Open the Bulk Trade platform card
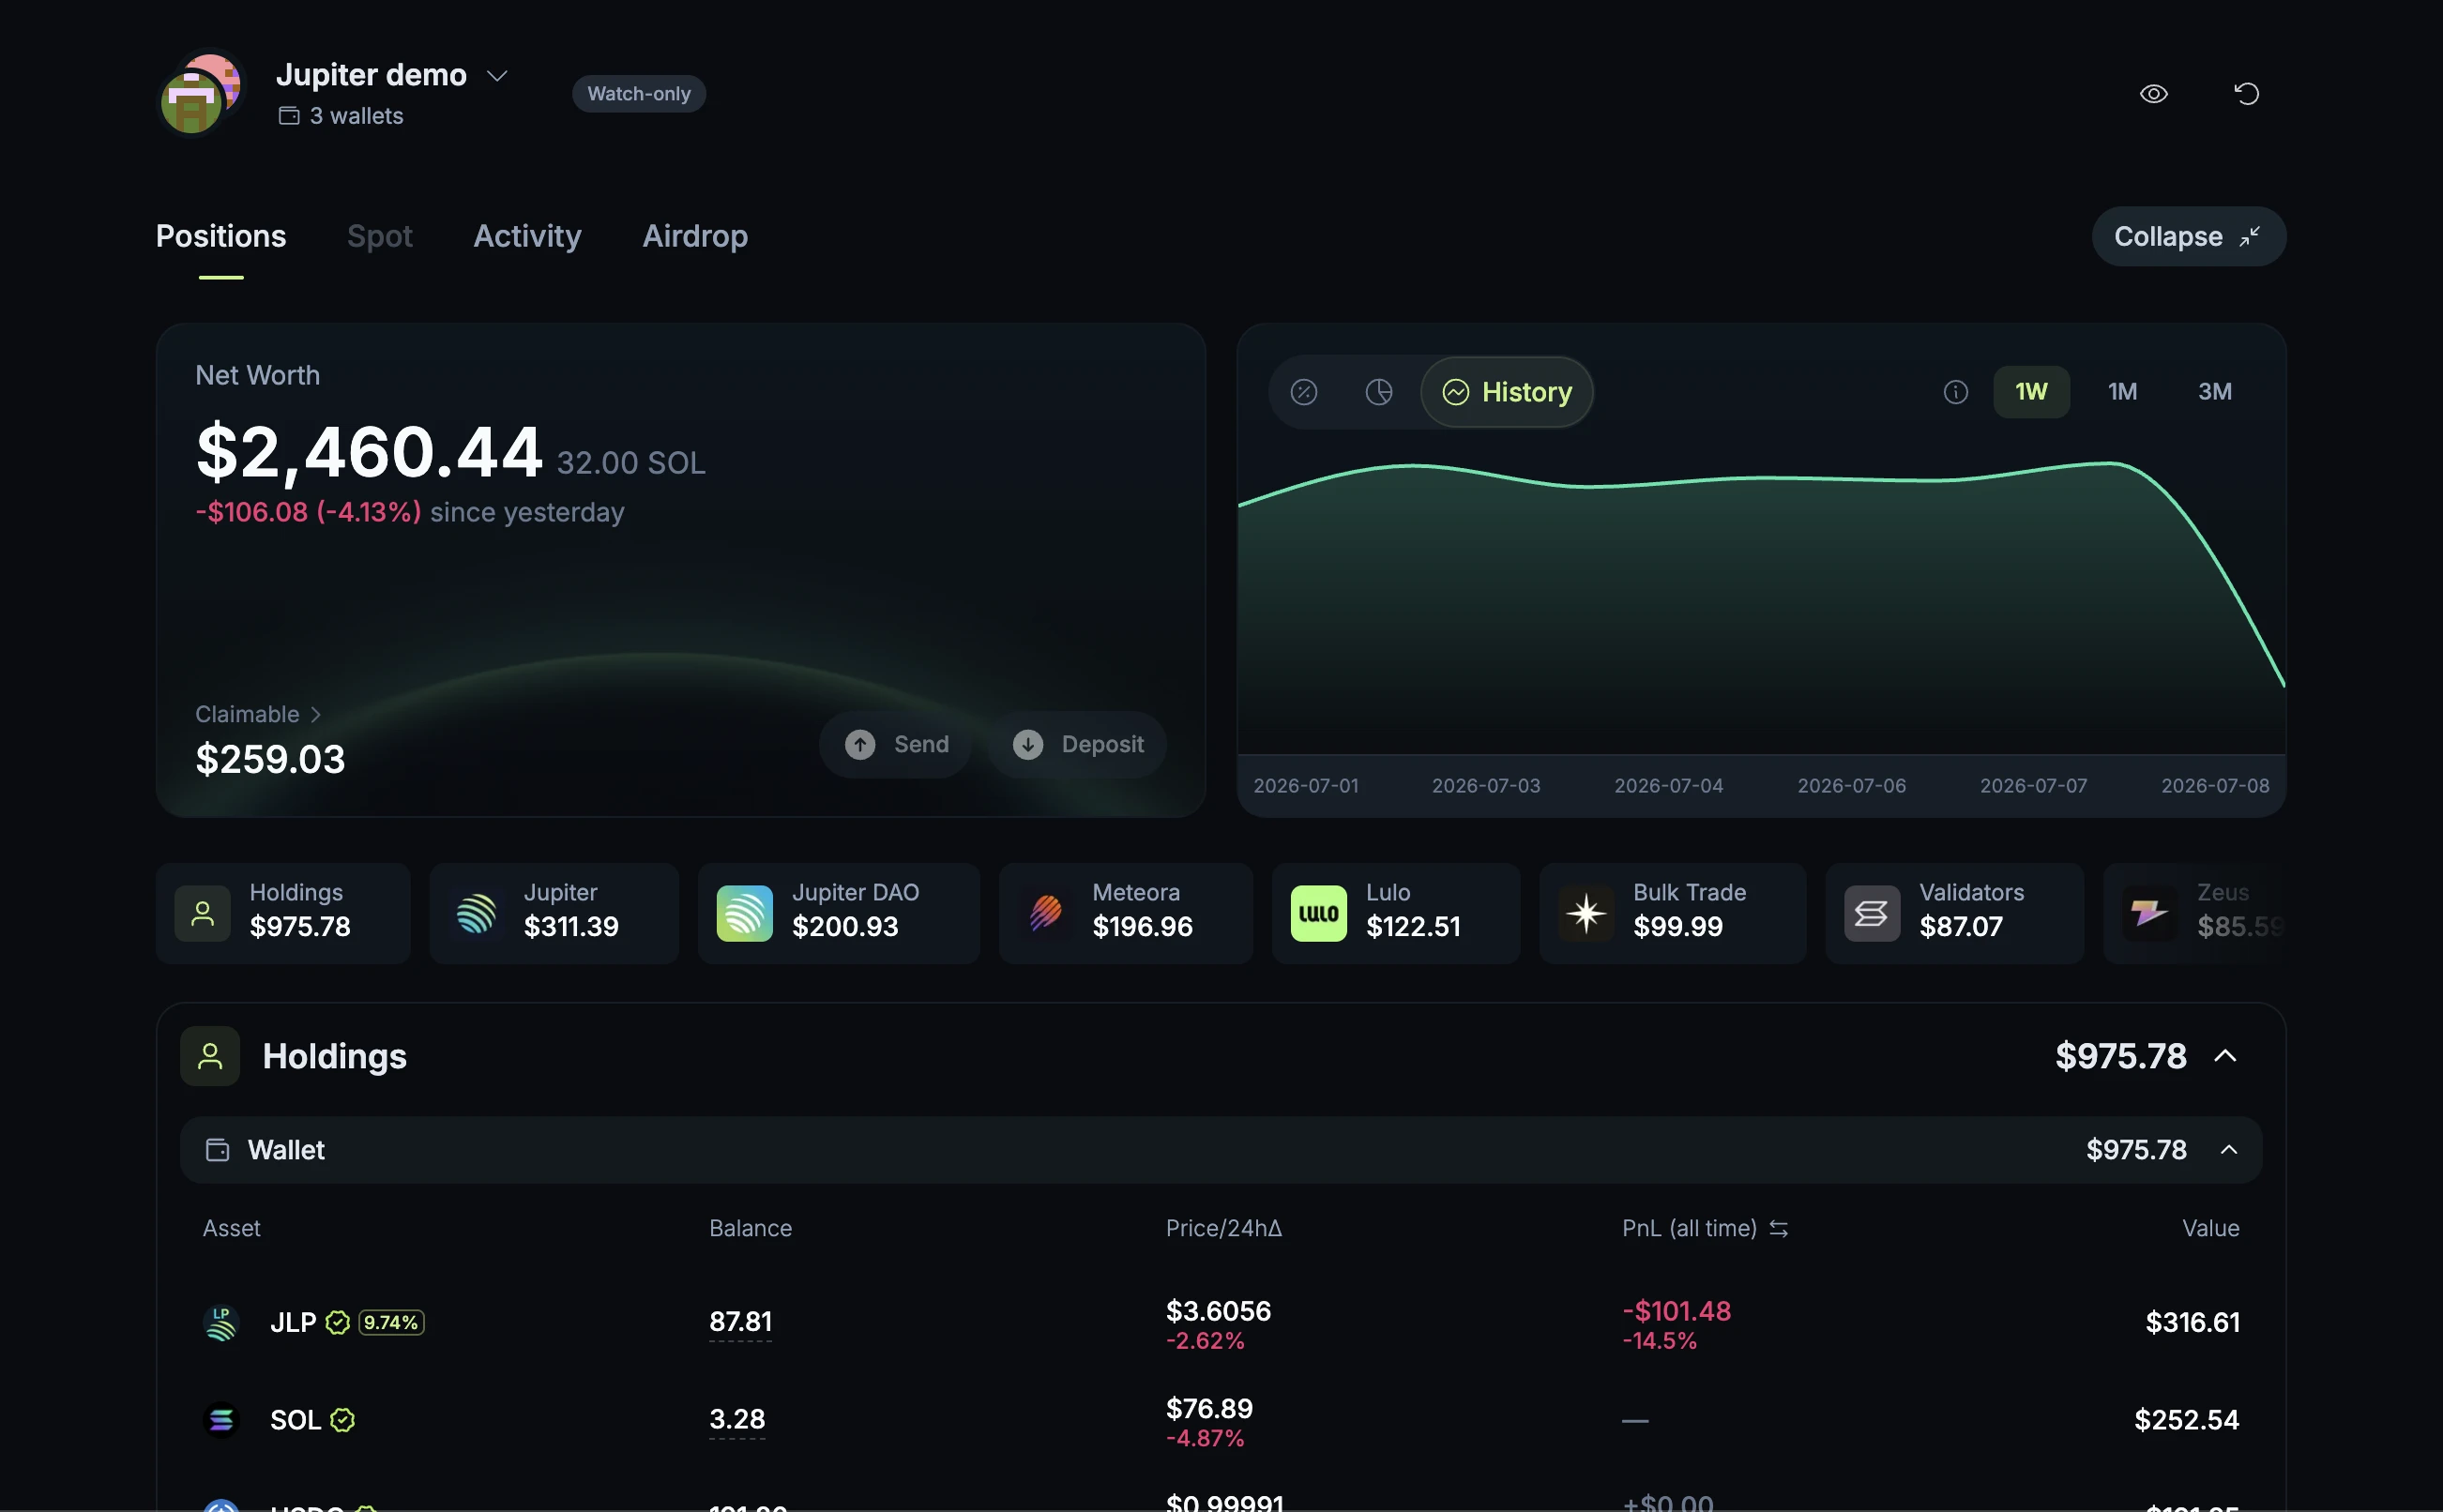 click(1672, 913)
